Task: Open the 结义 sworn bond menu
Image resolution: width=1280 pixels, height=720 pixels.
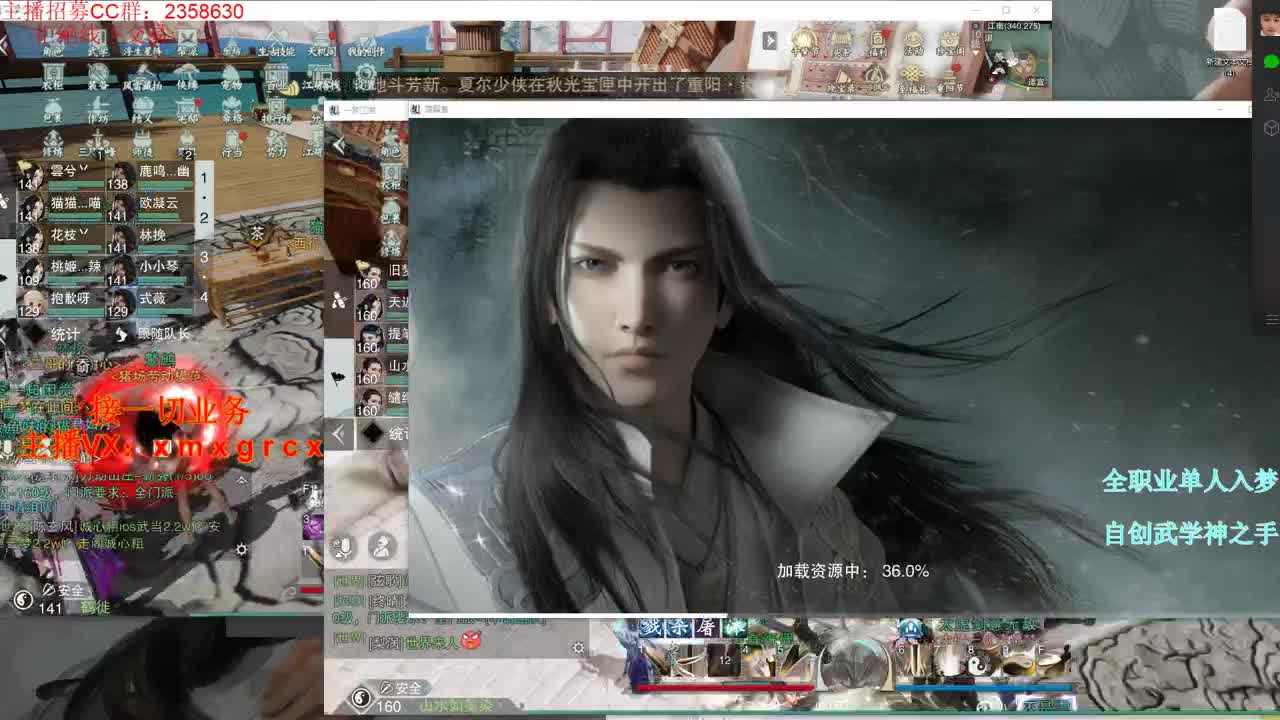Action: [142, 109]
